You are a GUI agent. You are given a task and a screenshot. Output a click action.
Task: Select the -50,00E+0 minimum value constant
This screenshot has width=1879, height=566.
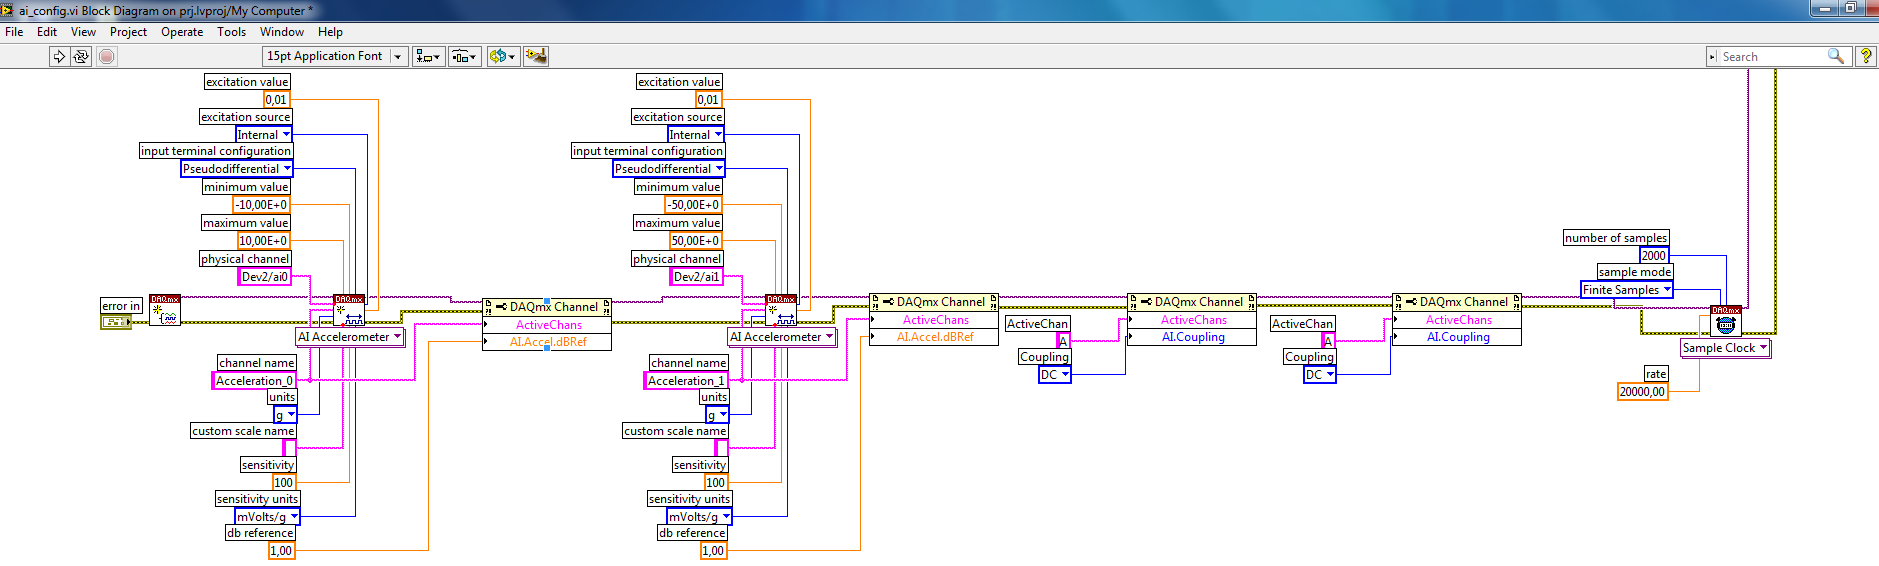[x=694, y=205]
